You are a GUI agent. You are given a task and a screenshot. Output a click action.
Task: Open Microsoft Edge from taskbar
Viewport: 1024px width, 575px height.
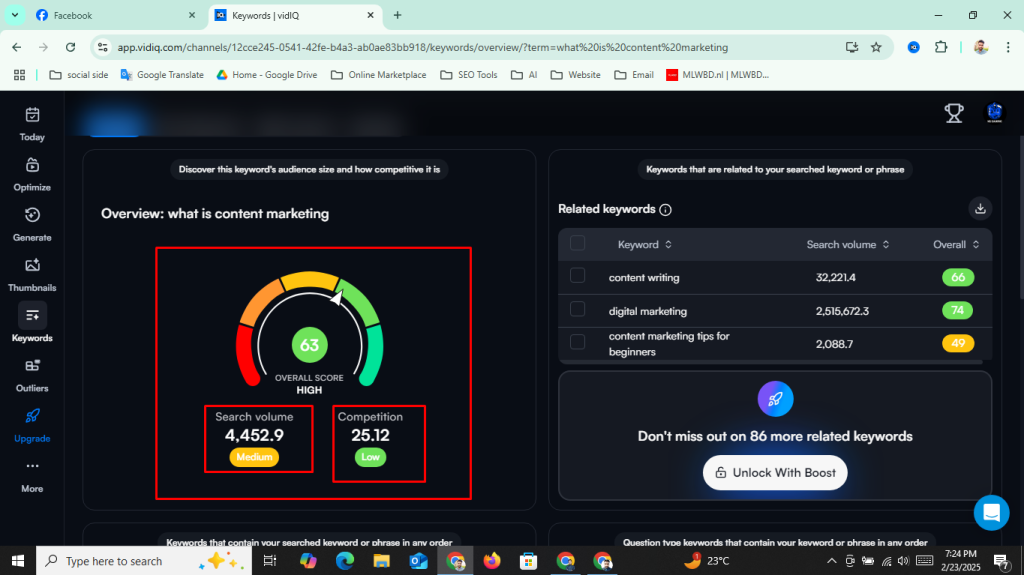[x=345, y=561]
